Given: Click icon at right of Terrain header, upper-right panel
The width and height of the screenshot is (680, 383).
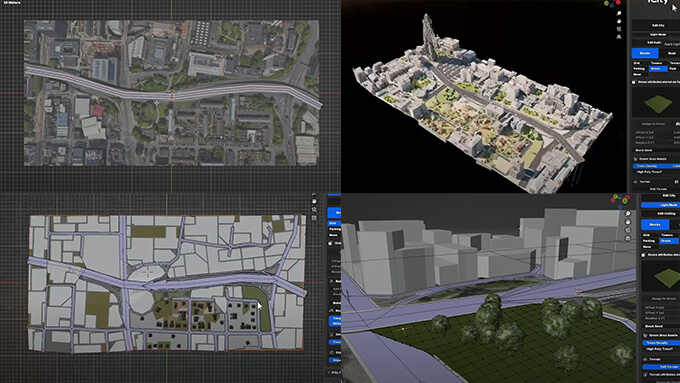Looking at the screenshot, I should click(676, 181).
